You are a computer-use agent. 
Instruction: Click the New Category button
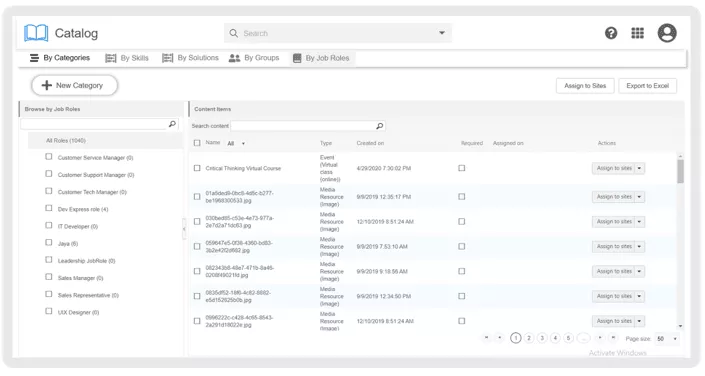tap(74, 85)
